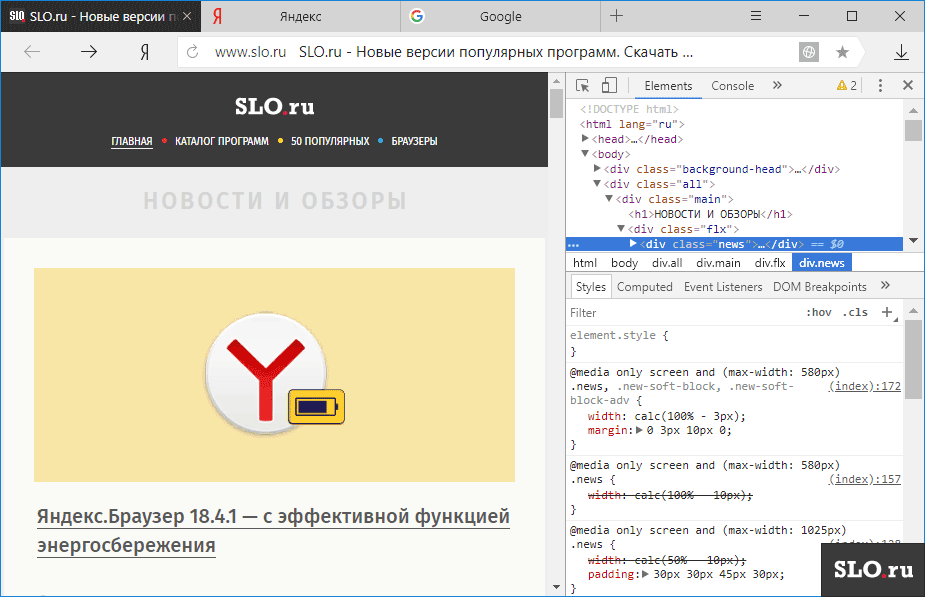
Task: Add a new style rule with plus icon
Action: [x=887, y=313]
